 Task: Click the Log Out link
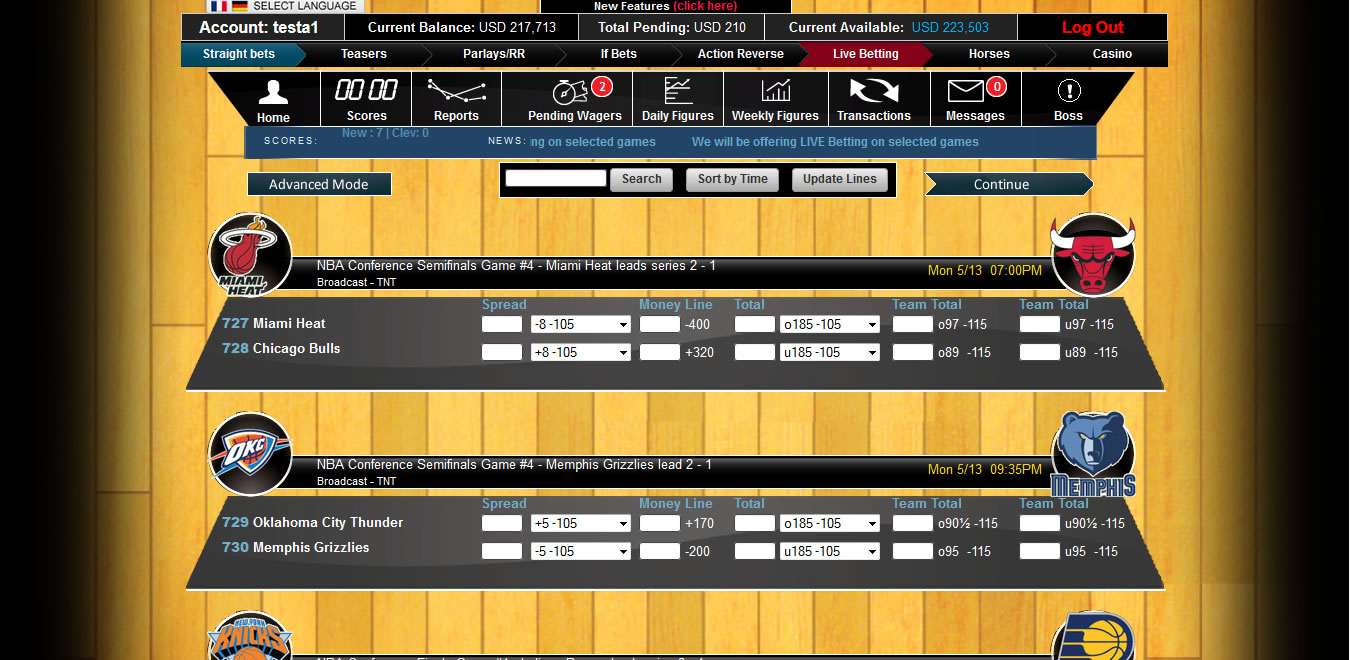(1092, 28)
